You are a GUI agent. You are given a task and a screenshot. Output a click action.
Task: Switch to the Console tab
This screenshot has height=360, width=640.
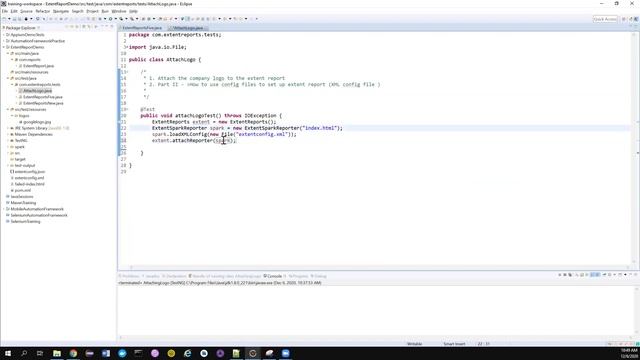click(273, 276)
